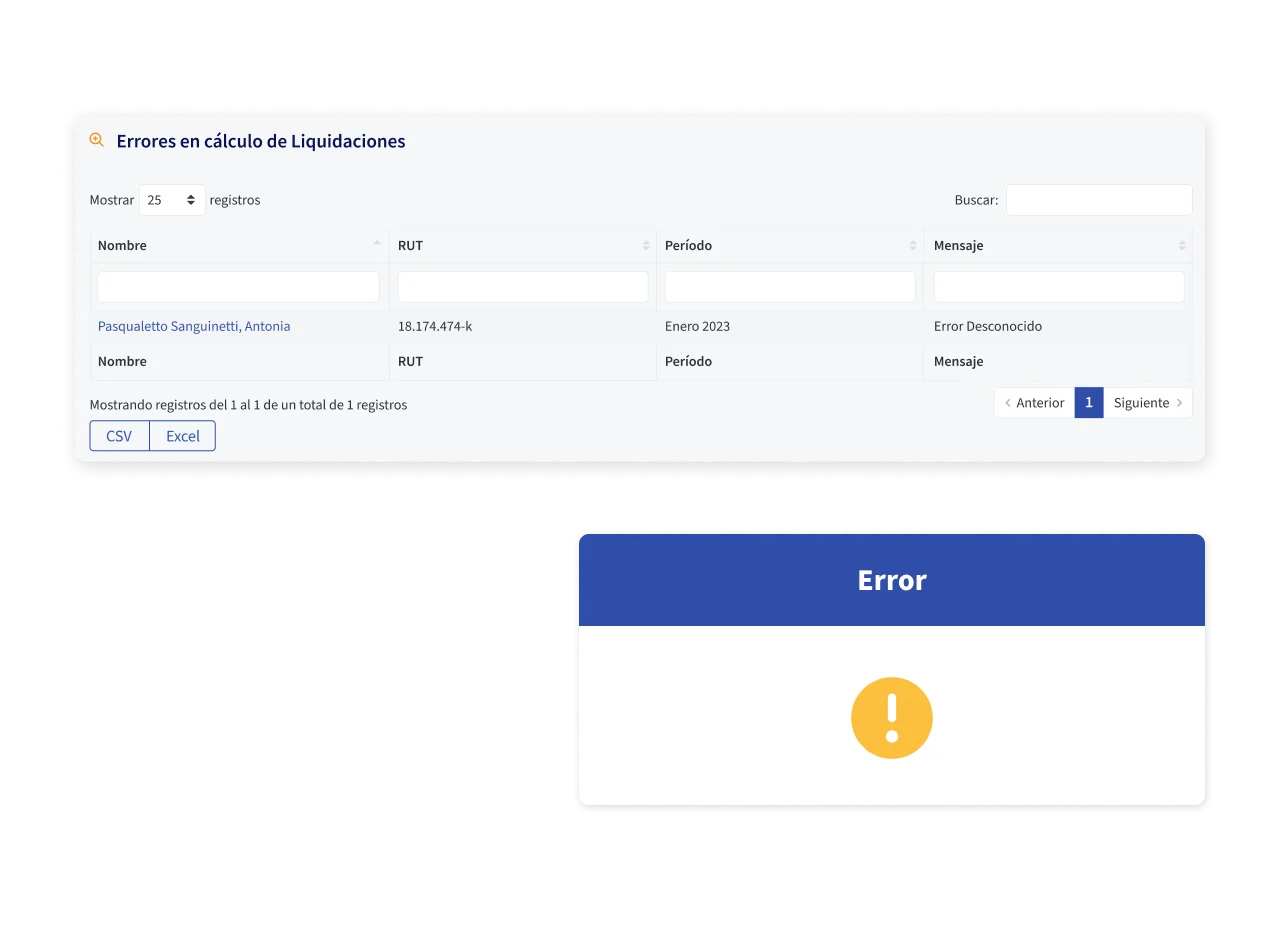Screen dimensions: 1280x925
Task: Select the Enero 2023 period cell
Action: tap(697, 326)
